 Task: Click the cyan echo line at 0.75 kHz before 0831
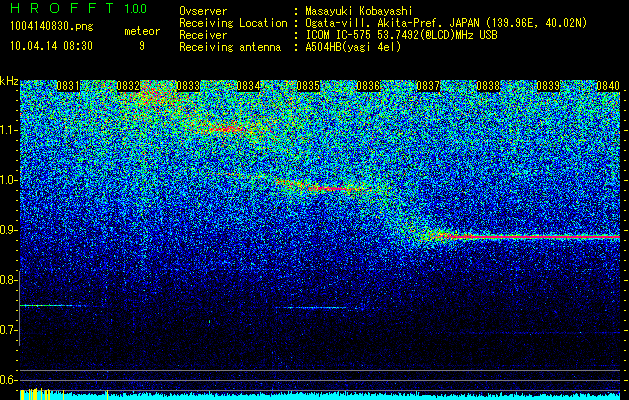pos(52,306)
